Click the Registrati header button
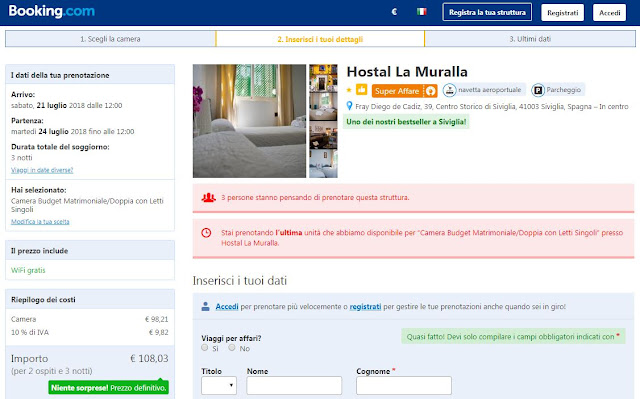 click(562, 13)
